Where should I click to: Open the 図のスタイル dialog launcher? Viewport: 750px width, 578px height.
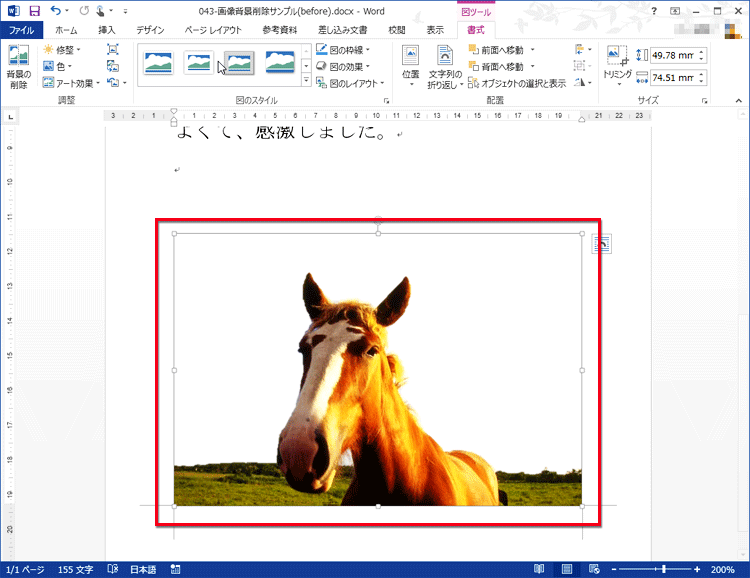(x=386, y=101)
